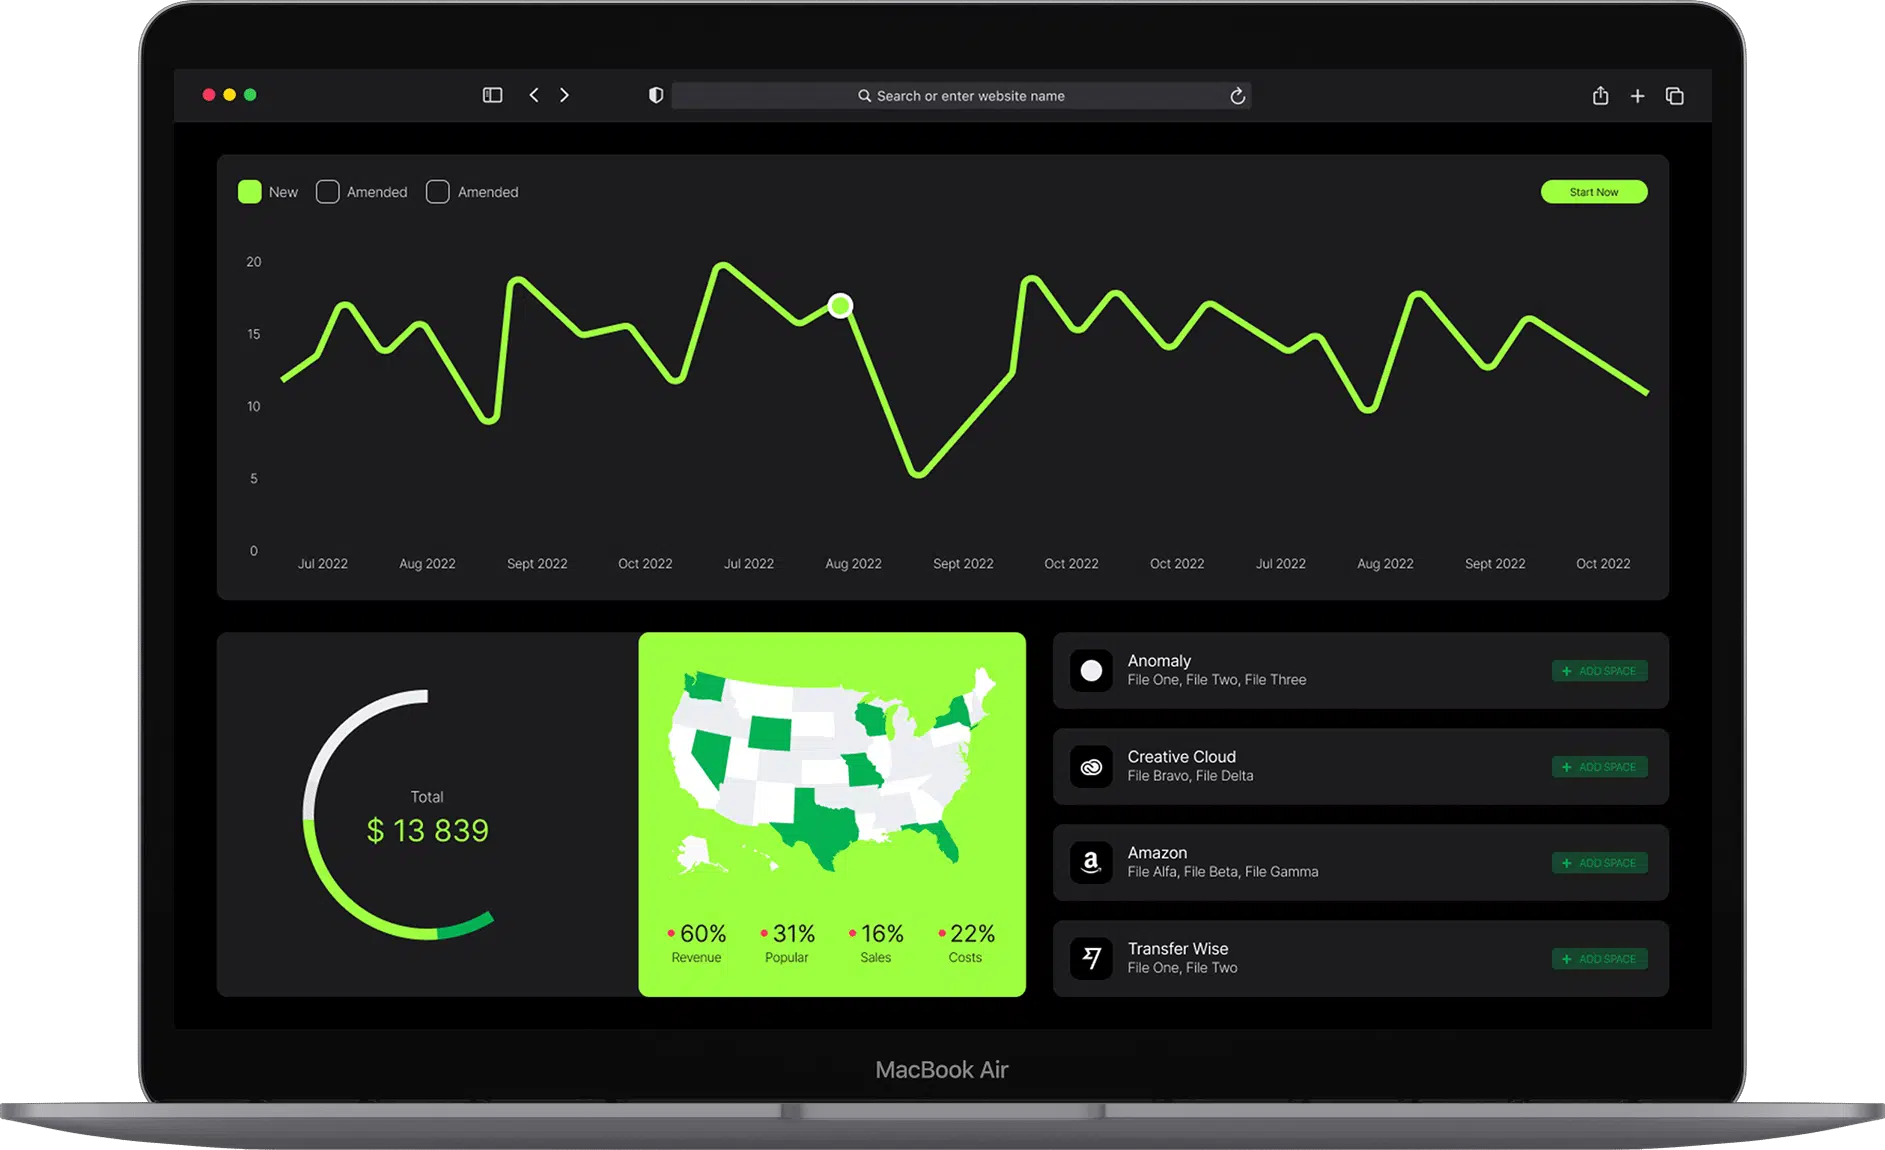
Task: Go forward using the right chevron arrow
Action: (565, 95)
